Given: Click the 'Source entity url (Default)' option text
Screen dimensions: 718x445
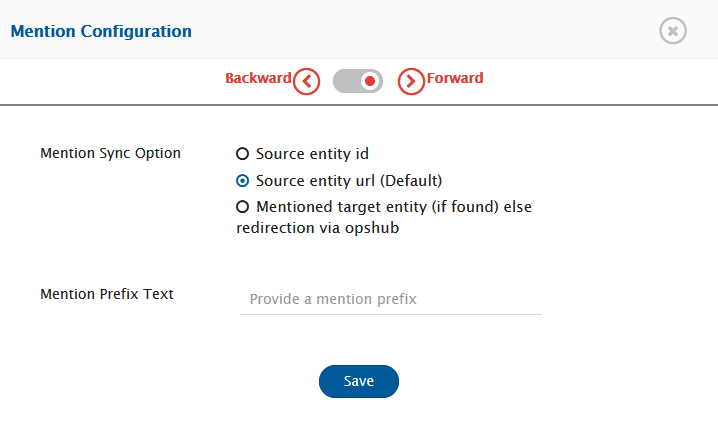Looking at the screenshot, I should pyautogui.click(x=348, y=181).
